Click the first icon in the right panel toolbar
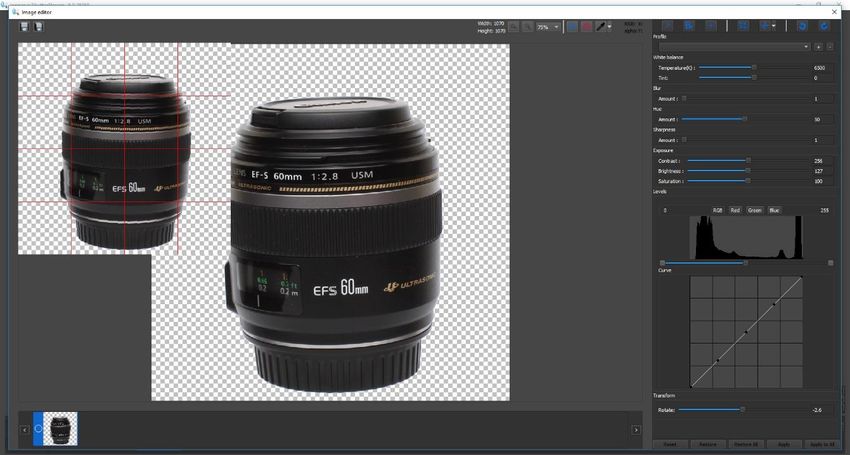Image resolution: width=850 pixels, height=455 pixels. (668, 26)
